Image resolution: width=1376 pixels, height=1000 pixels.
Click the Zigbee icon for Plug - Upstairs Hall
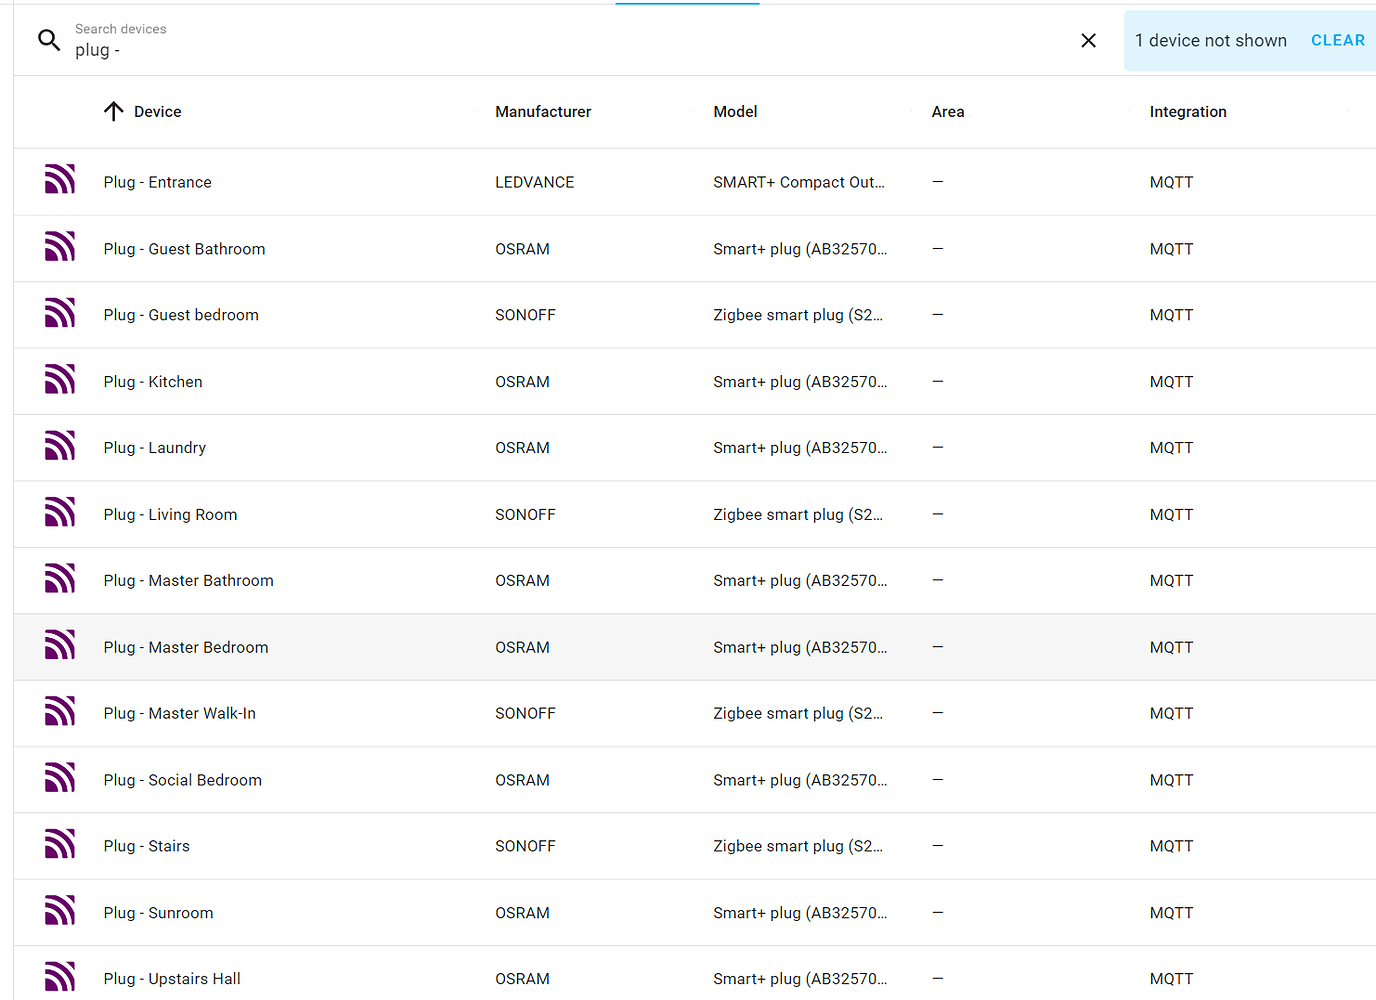[x=59, y=977]
